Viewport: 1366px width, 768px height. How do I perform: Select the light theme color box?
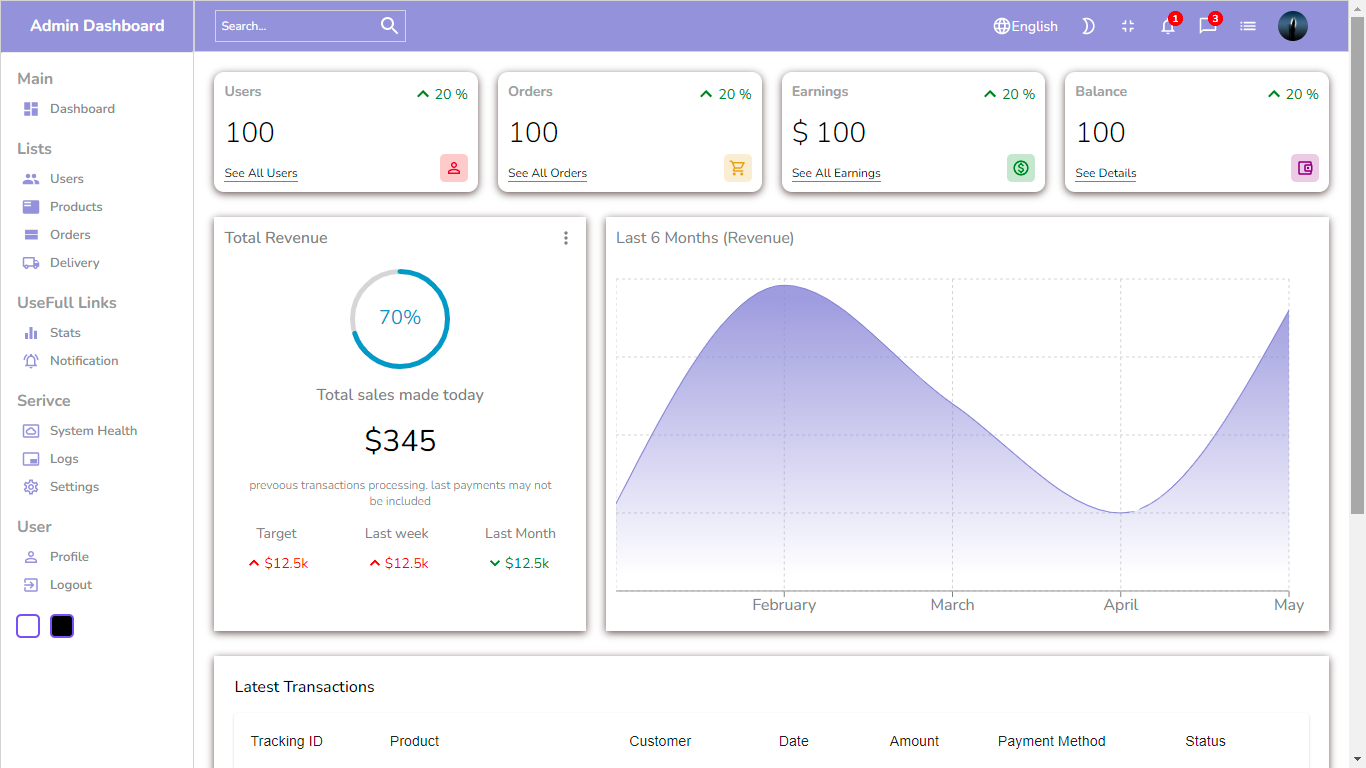27,625
